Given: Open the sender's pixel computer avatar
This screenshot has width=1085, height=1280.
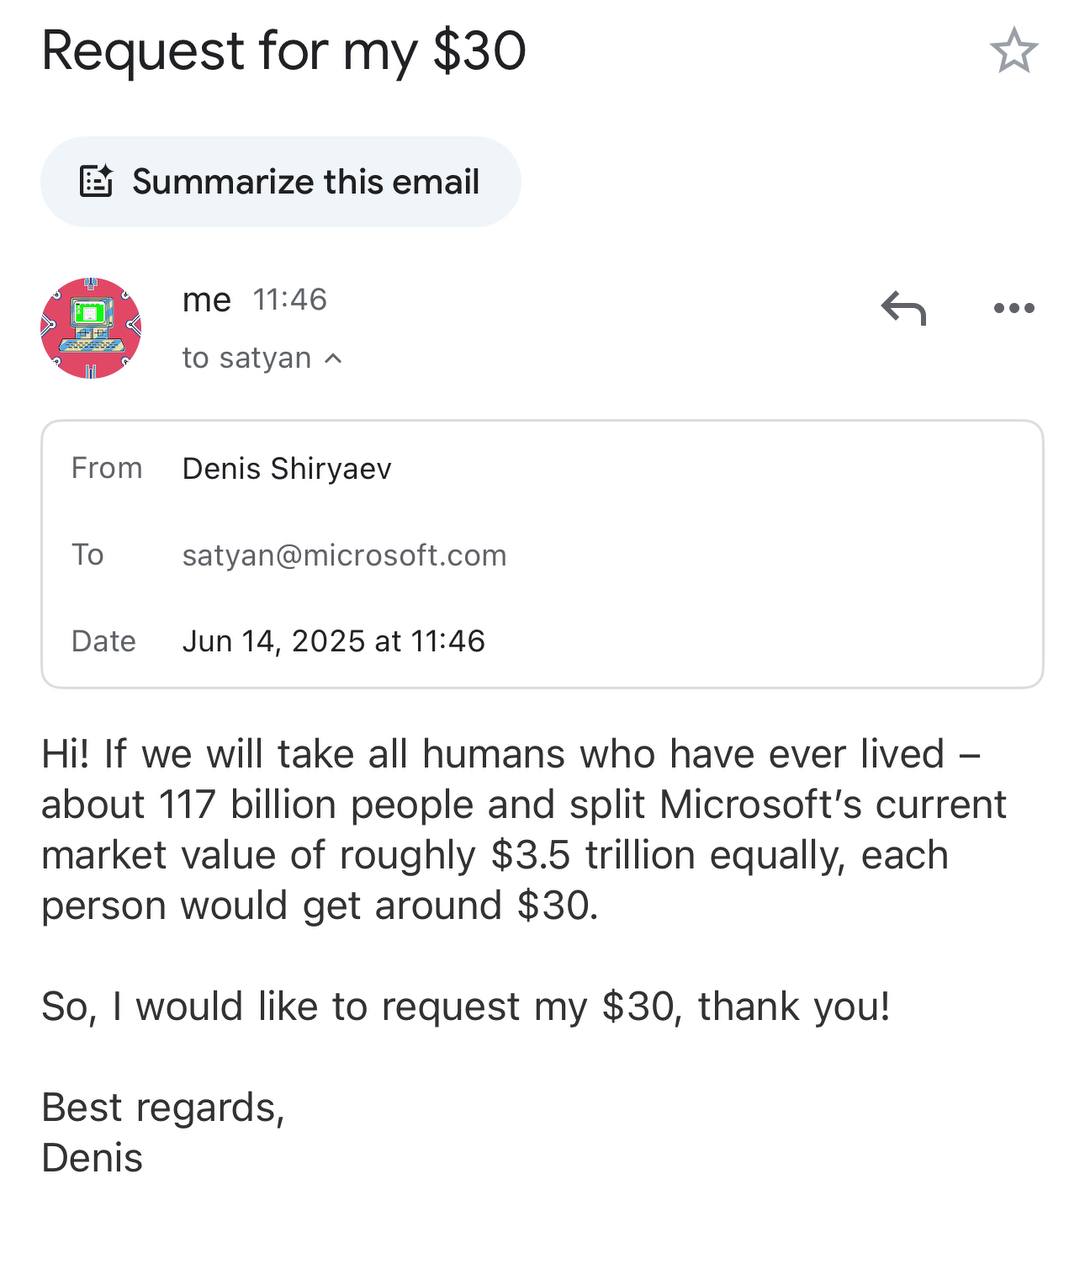Looking at the screenshot, I should (91, 328).
